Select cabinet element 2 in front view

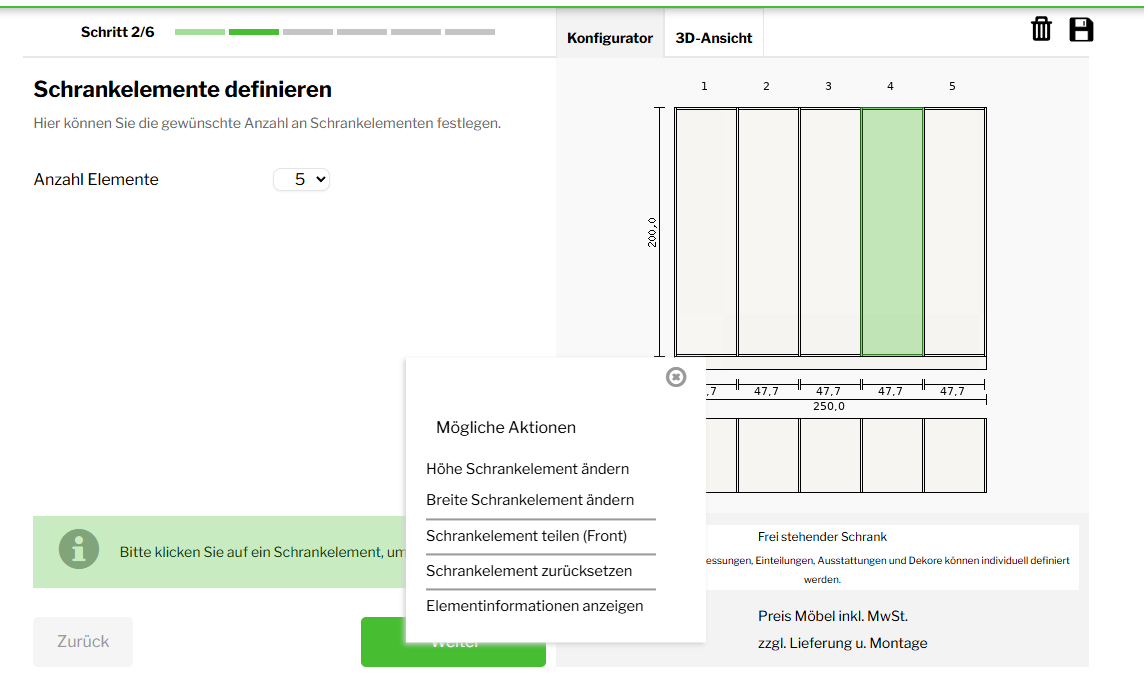[768, 231]
